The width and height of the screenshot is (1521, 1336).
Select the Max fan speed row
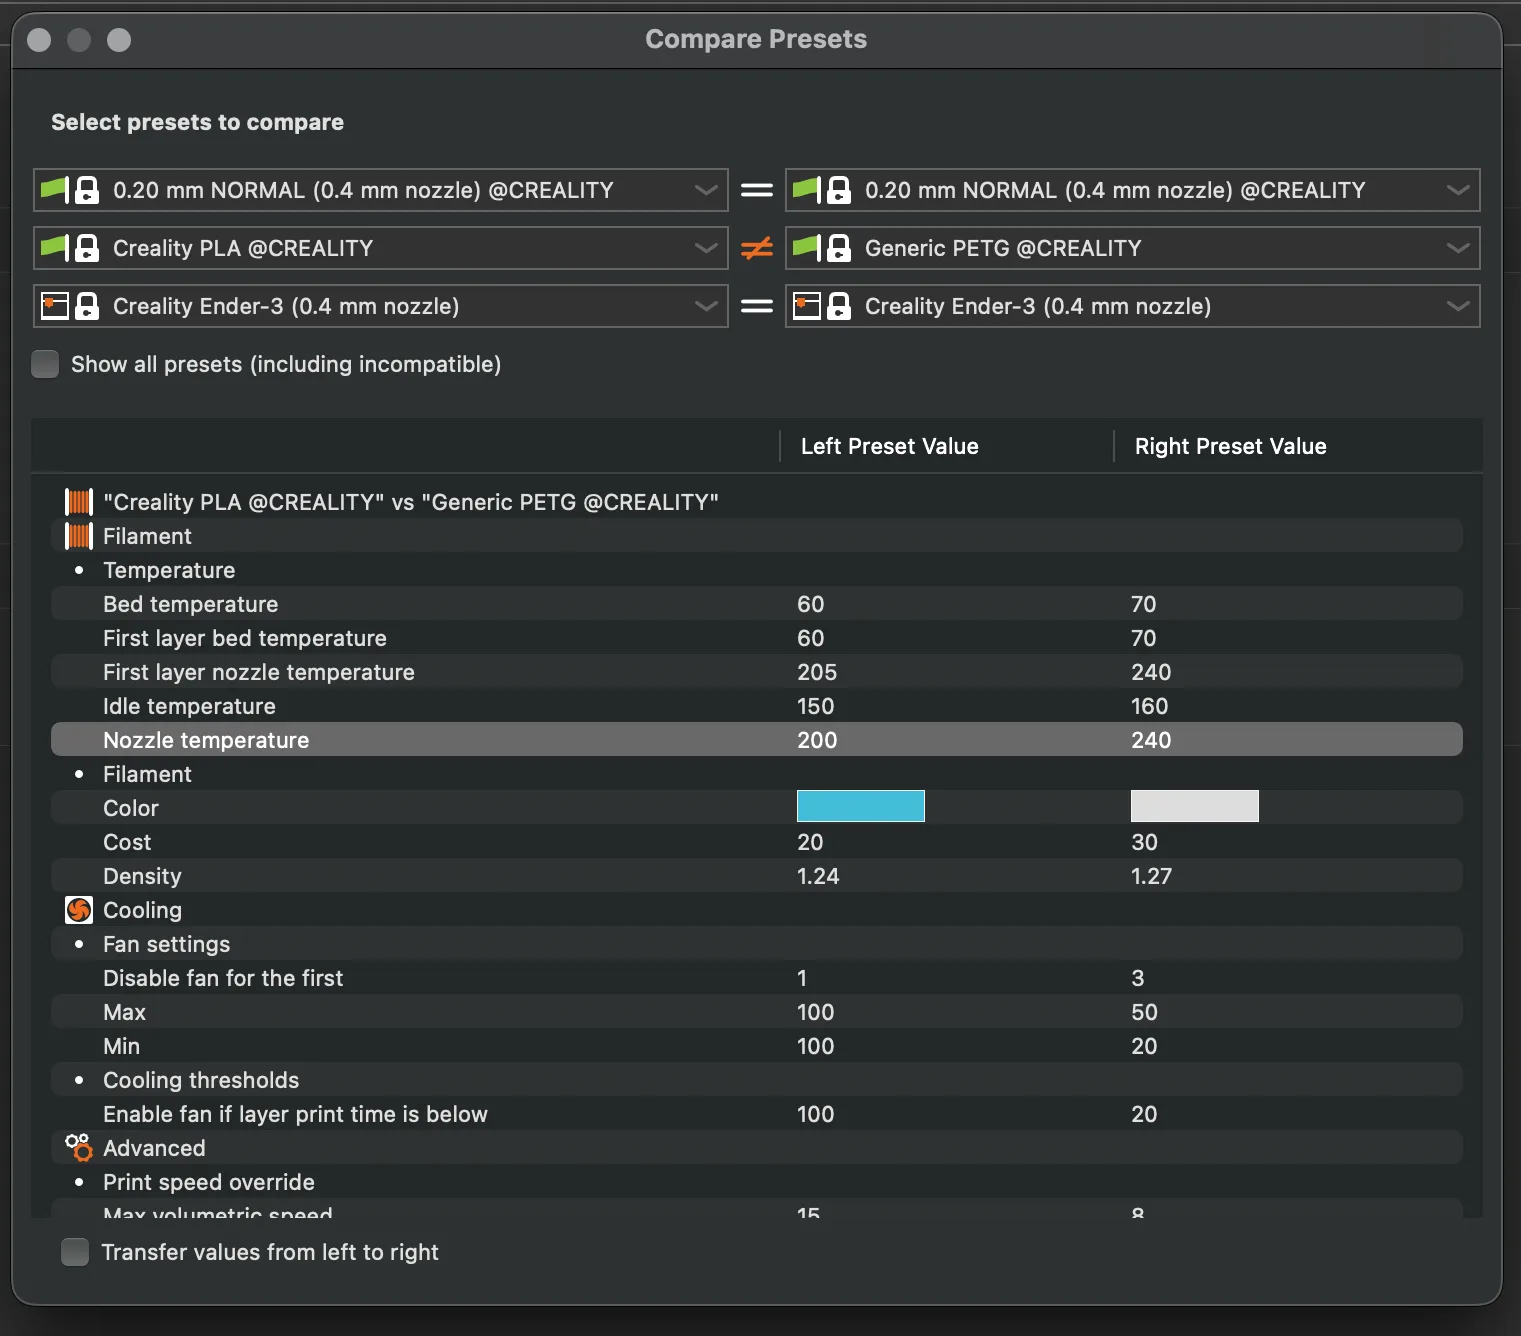pyautogui.click(x=757, y=1012)
